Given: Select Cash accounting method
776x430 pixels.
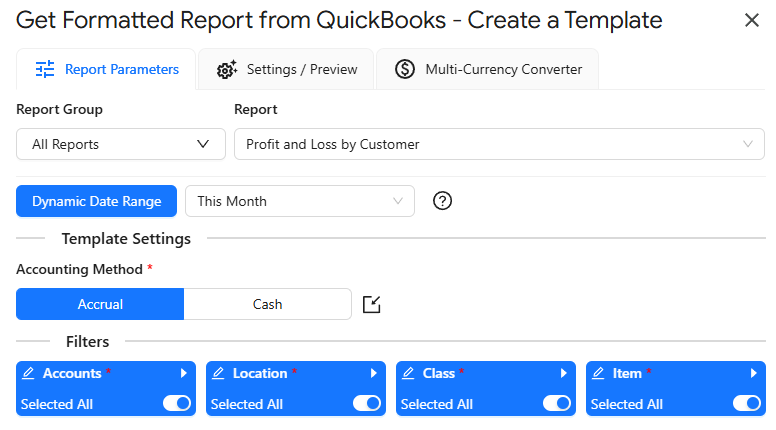Looking at the screenshot, I should [x=267, y=304].
